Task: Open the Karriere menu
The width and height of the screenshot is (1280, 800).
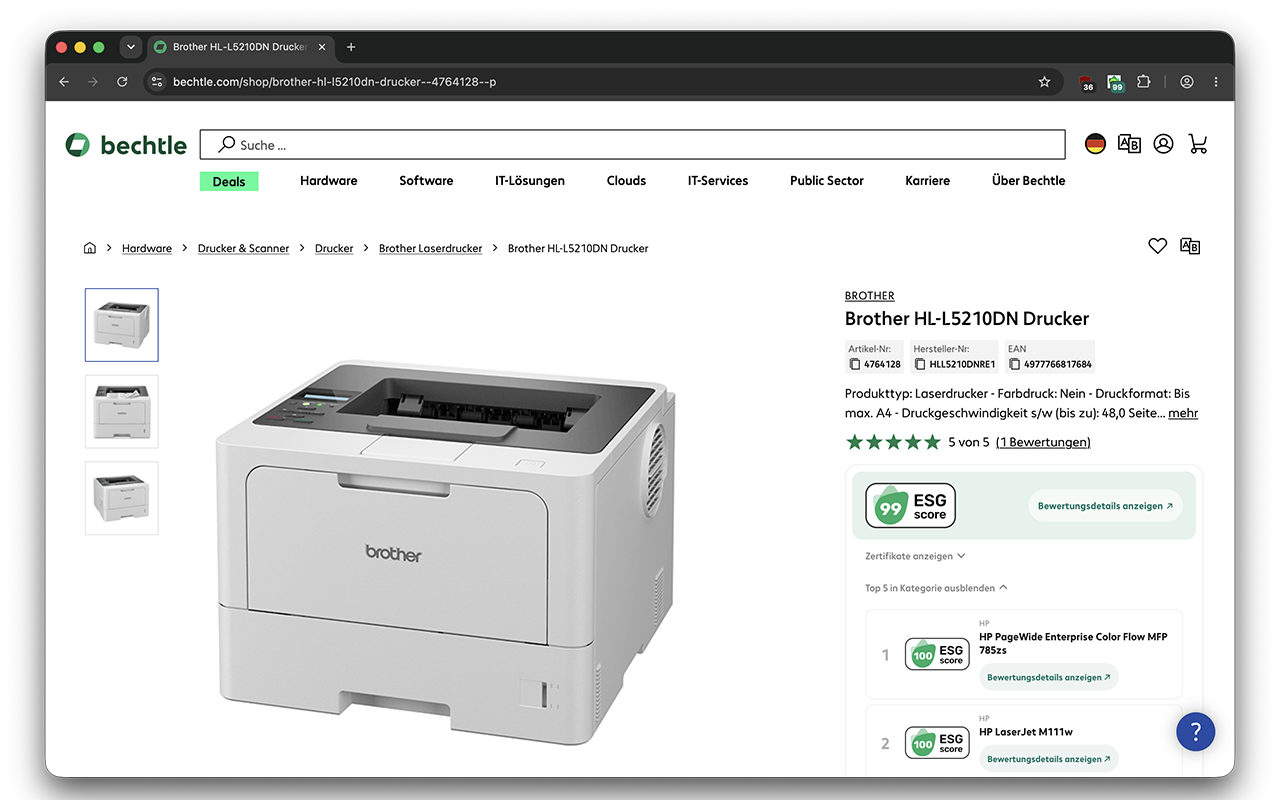Action: (x=928, y=181)
